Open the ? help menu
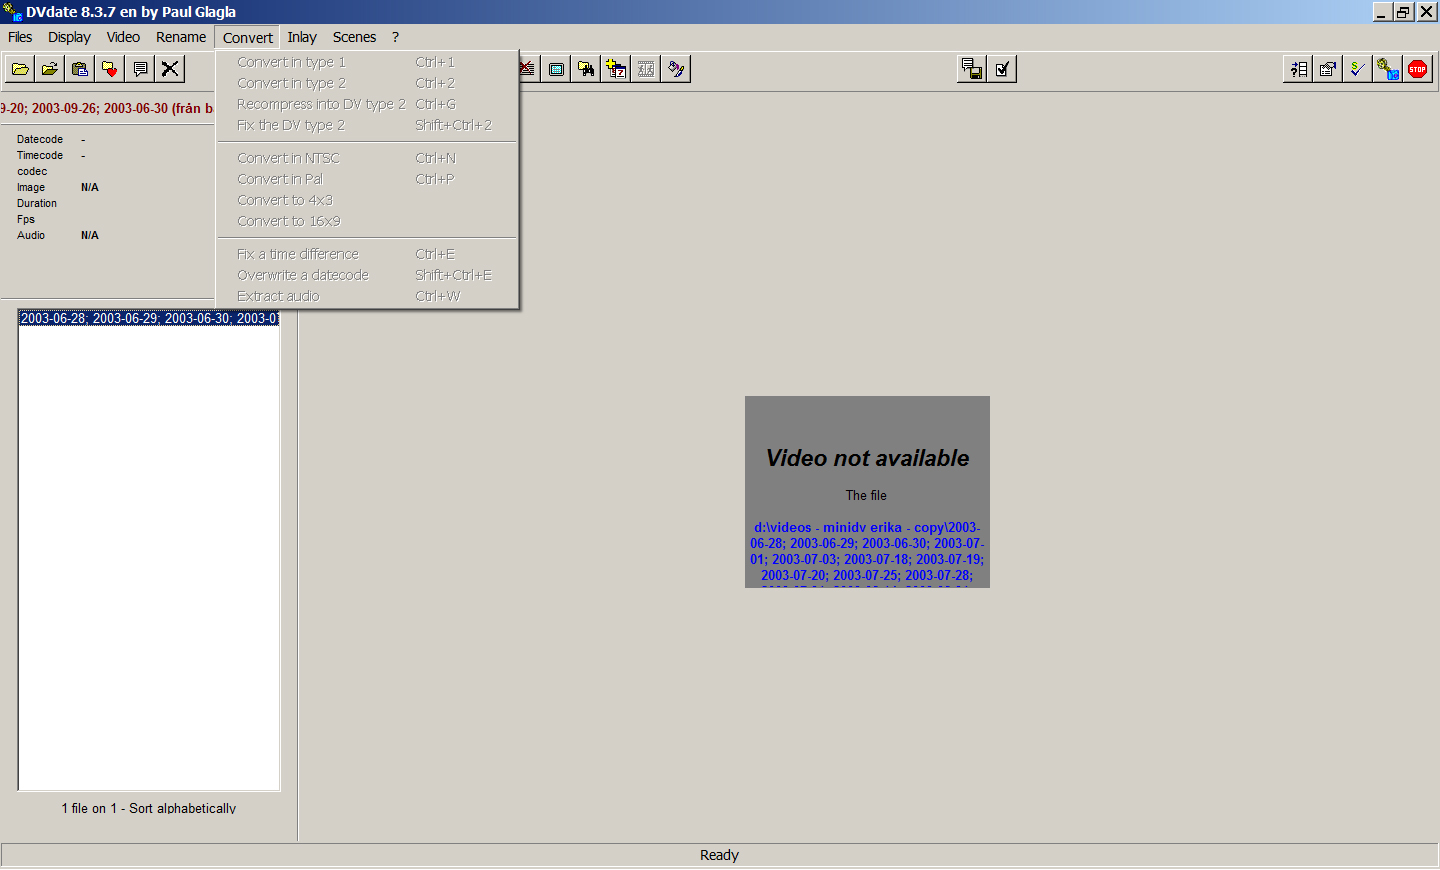The width and height of the screenshot is (1440, 870). [395, 37]
